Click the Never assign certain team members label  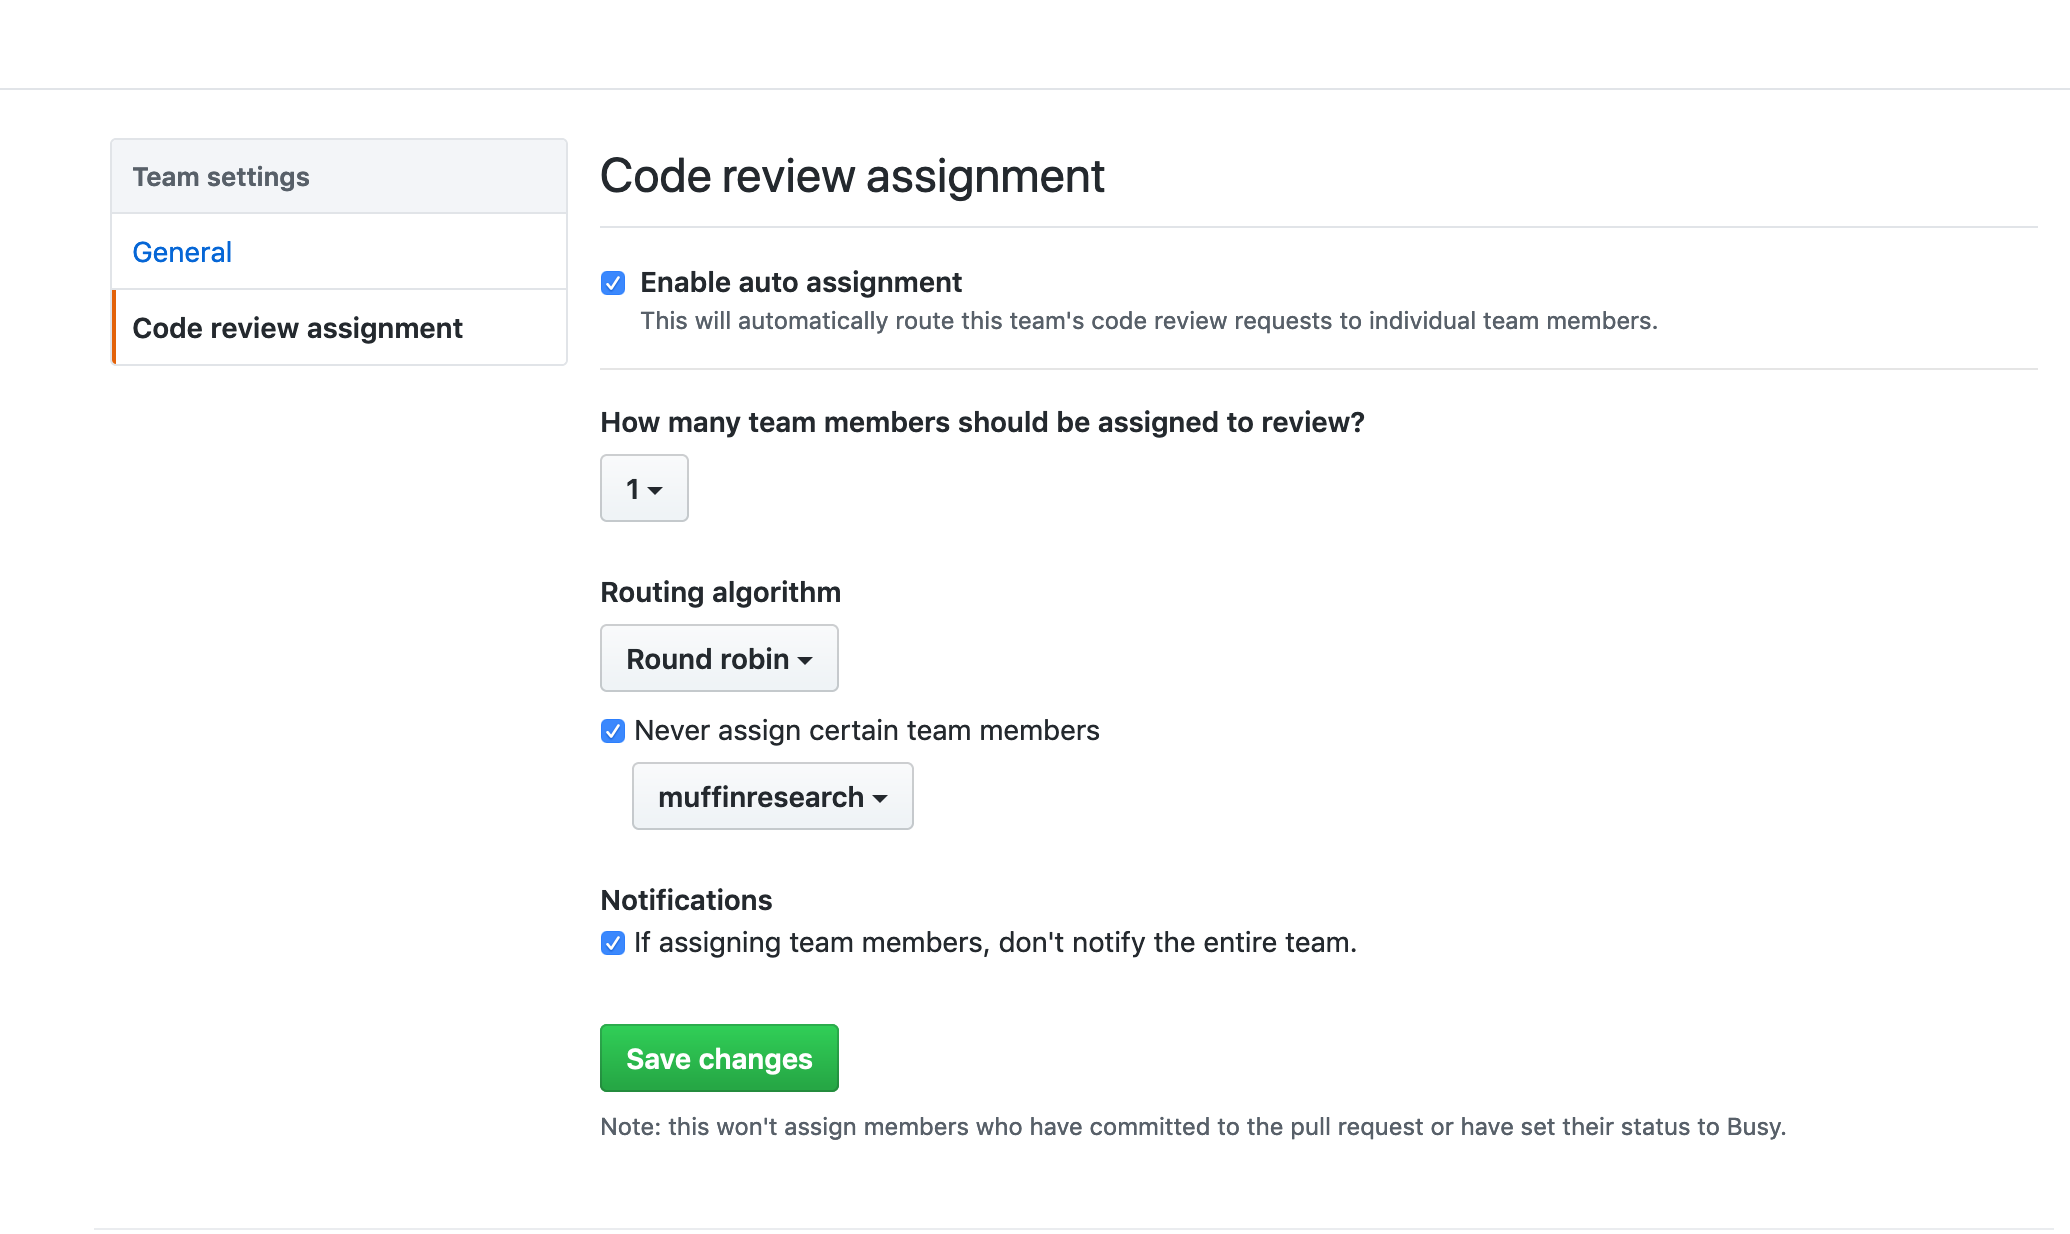pos(866,730)
